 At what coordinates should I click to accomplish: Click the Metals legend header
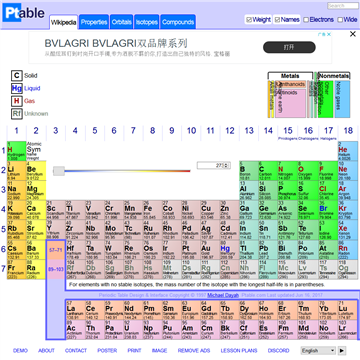click(290, 76)
